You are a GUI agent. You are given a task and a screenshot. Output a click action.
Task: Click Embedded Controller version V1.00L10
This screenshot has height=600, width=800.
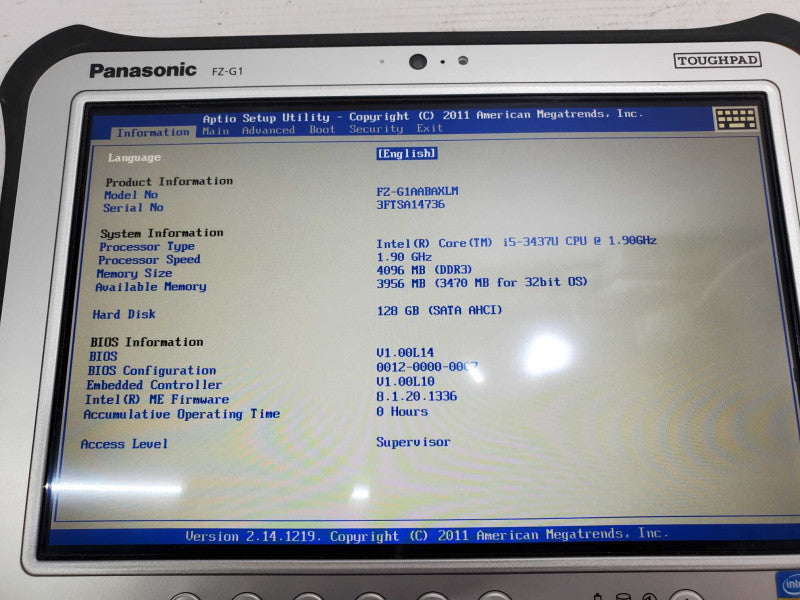[x=405, y=381]
